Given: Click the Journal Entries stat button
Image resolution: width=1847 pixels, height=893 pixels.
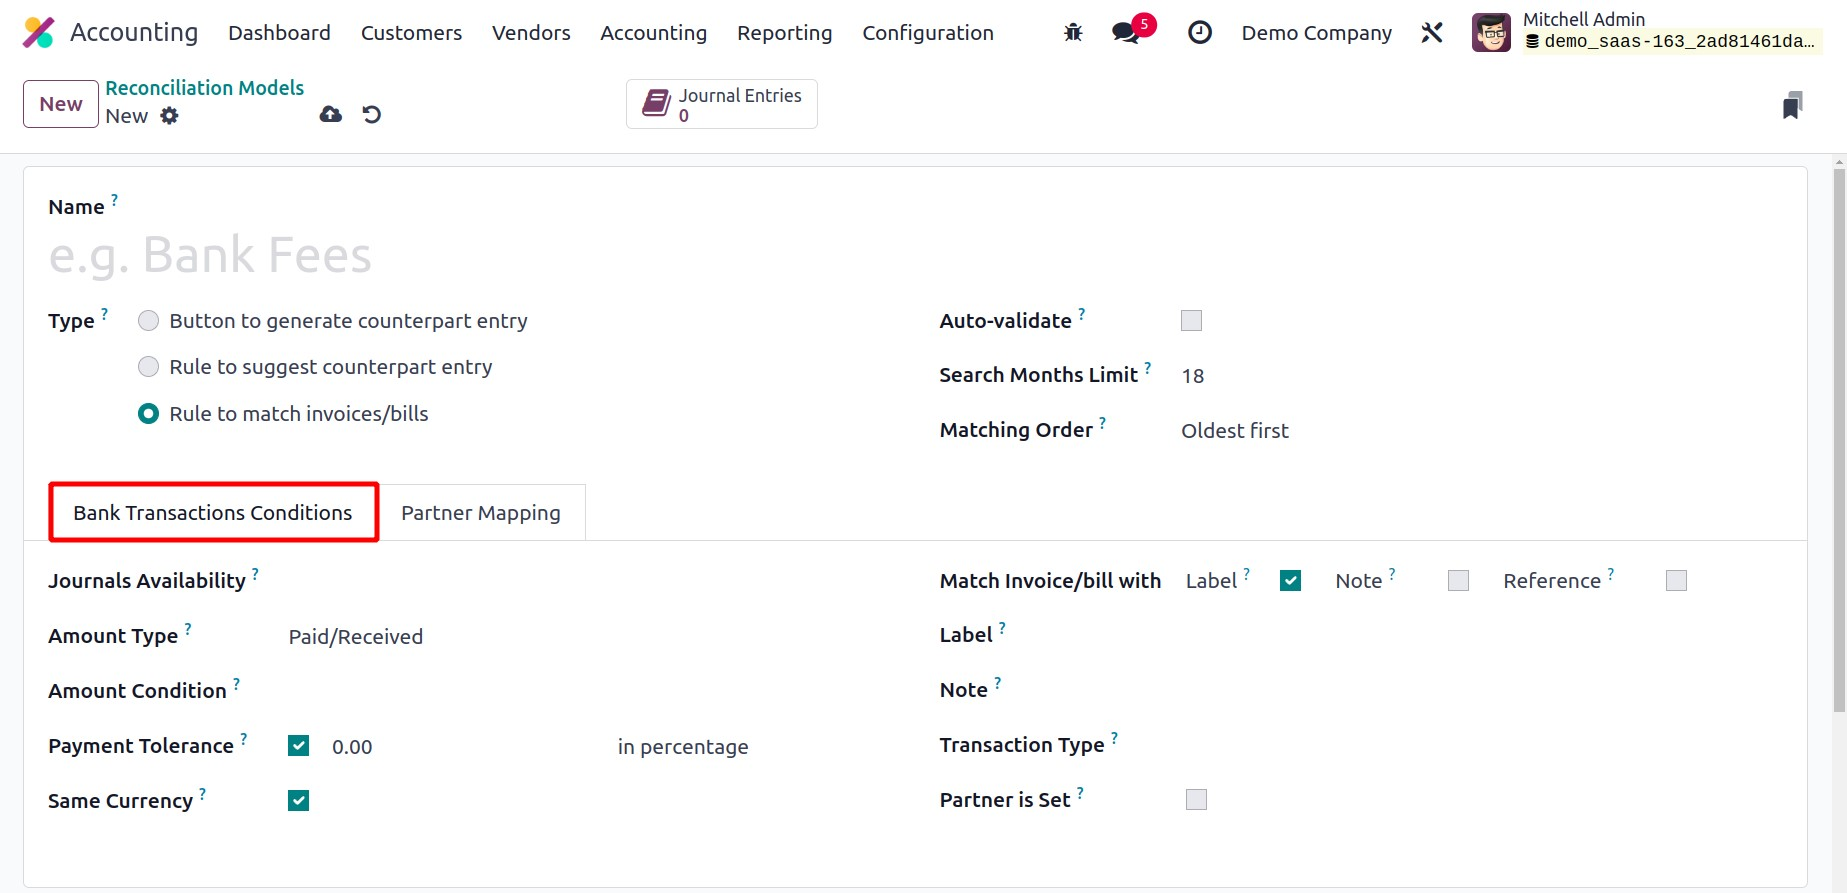Looking at the screenshot, I should point(721,105).
